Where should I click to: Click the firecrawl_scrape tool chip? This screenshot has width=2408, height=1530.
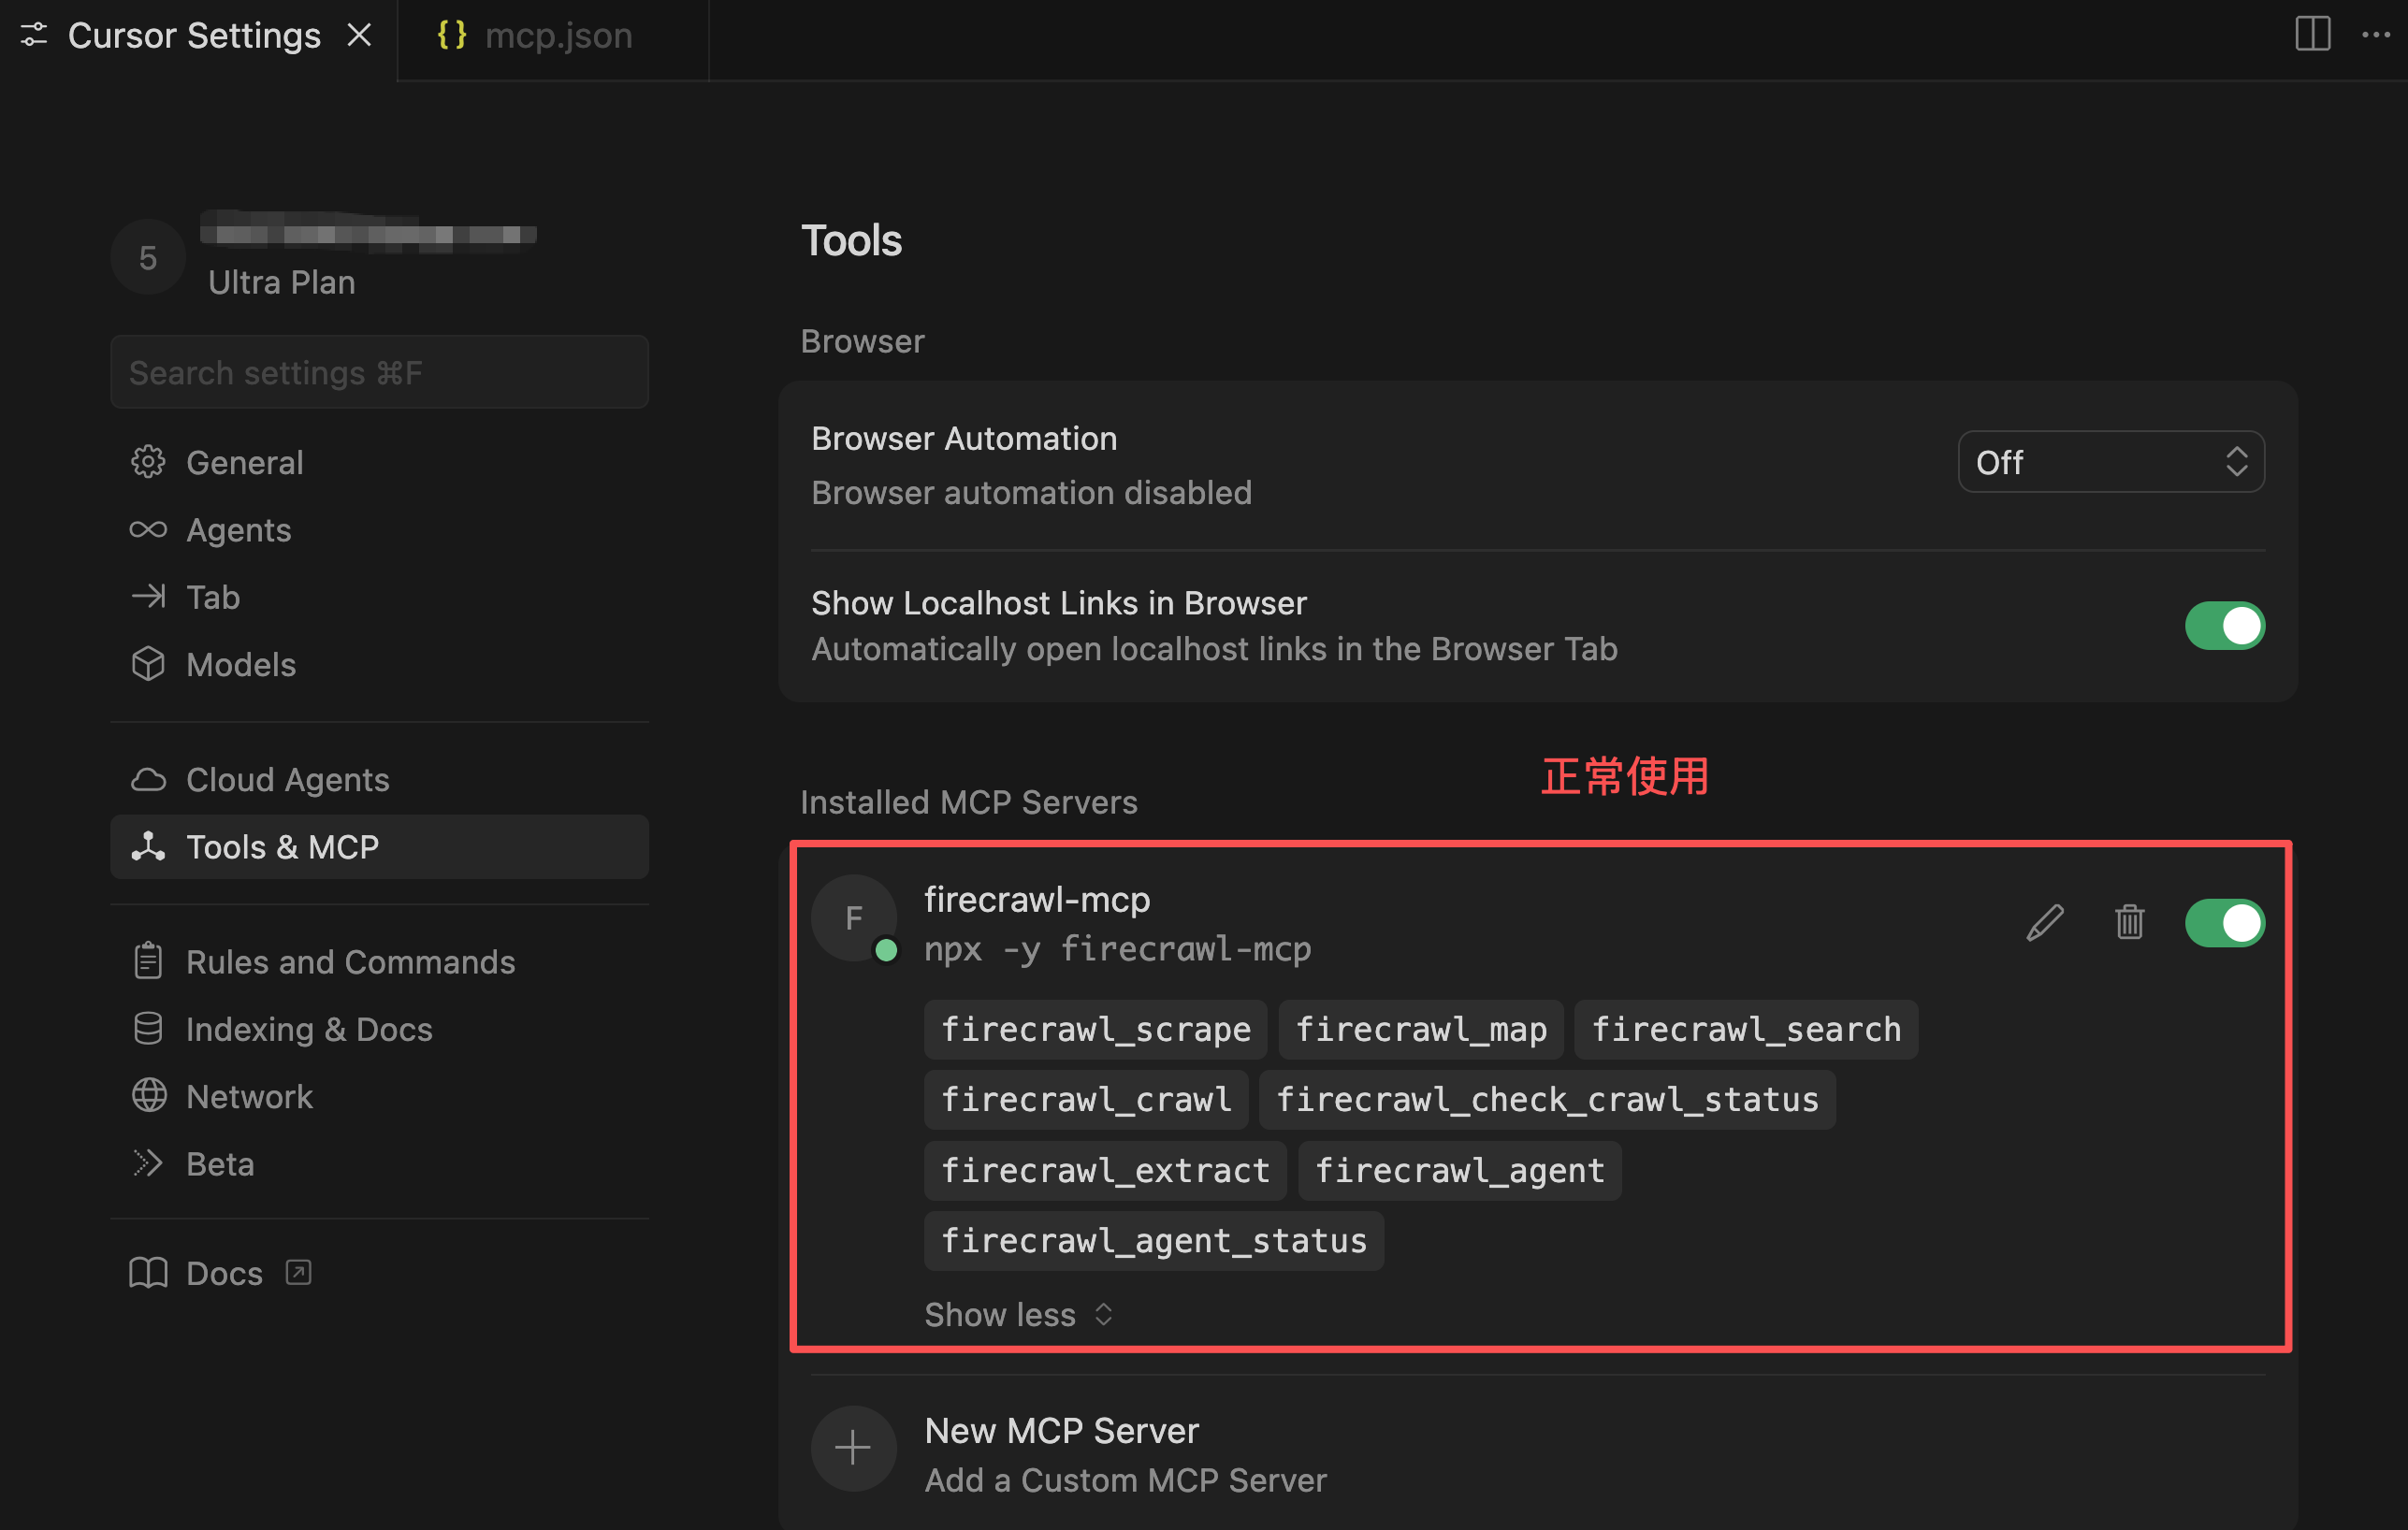click(1095, 1029)
